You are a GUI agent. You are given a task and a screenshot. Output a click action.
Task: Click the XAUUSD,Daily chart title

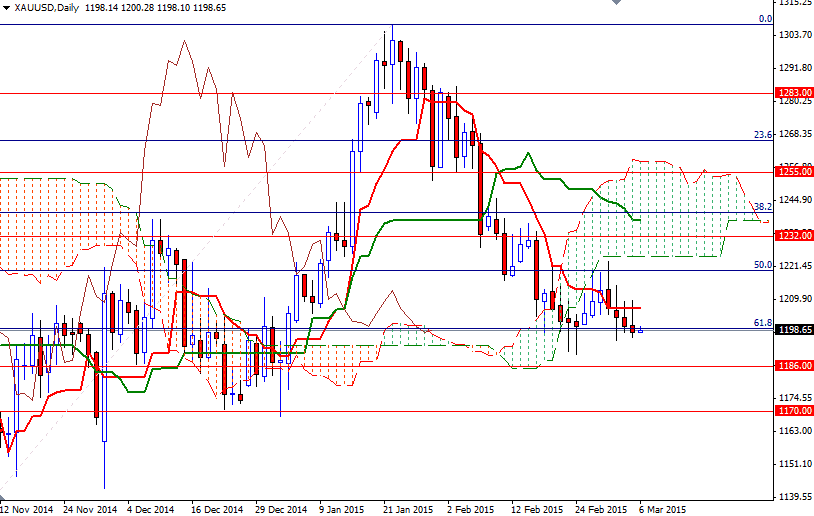pos(48,8)
